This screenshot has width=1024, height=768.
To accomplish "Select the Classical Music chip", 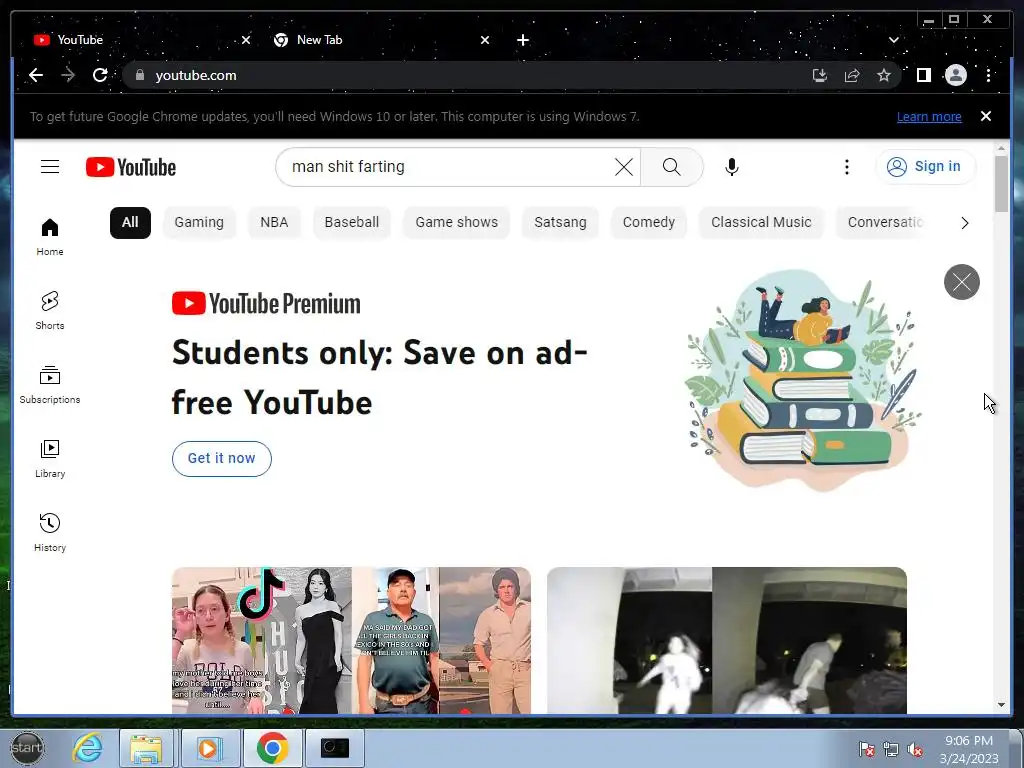I will pos(761,223).
